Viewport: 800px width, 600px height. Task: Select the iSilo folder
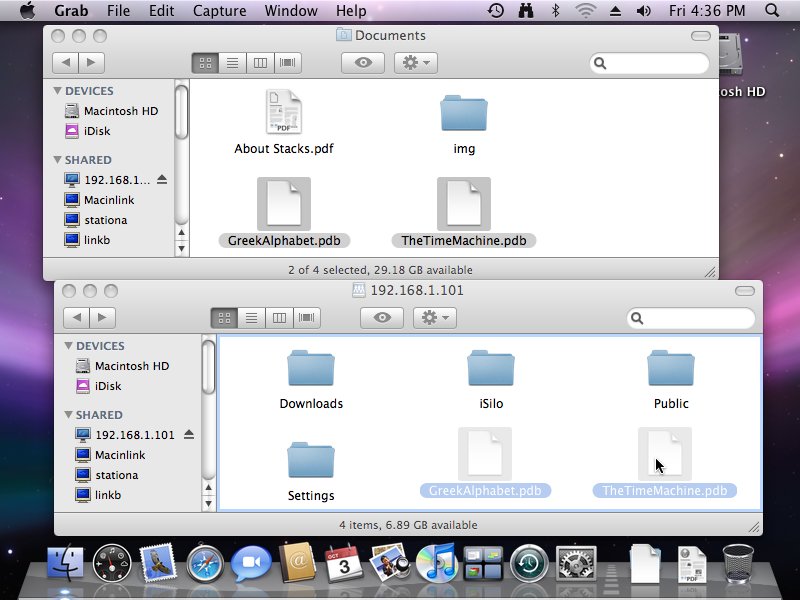pos(491,369)
